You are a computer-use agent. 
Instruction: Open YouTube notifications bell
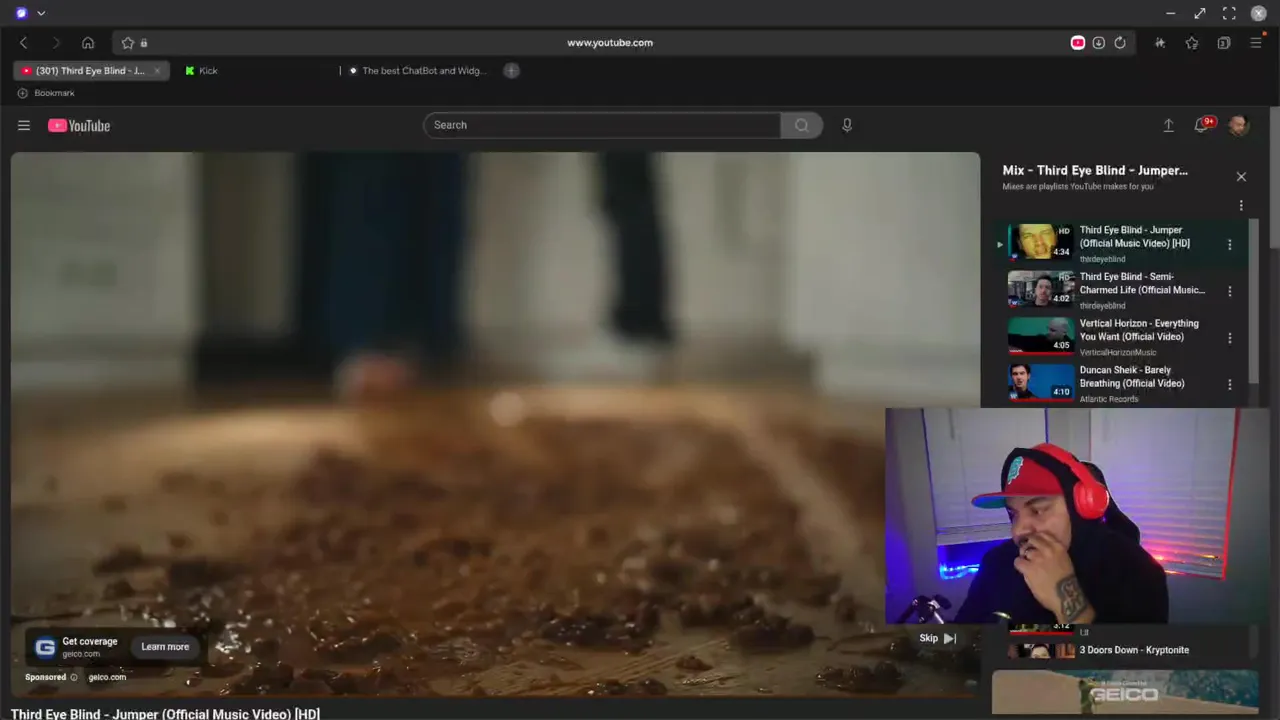click(x=1202, y=125)
